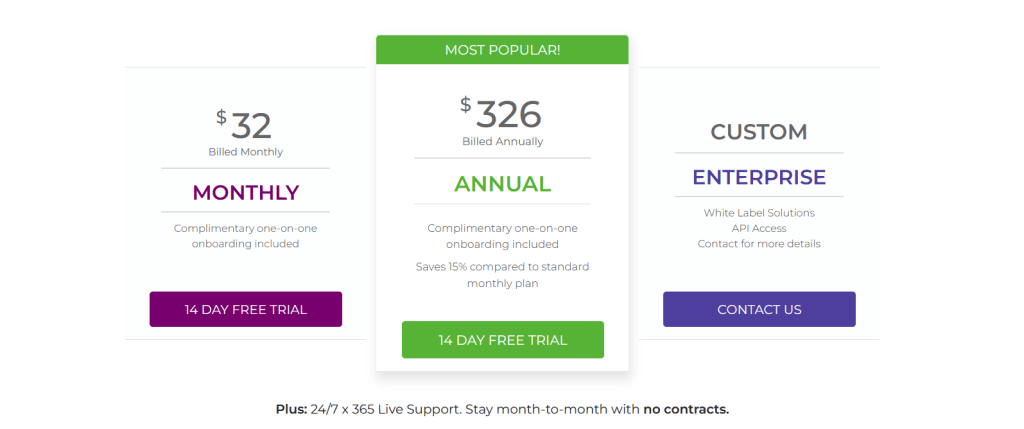
Task: Click the Contact for more details text
Action: click(759, 243)
